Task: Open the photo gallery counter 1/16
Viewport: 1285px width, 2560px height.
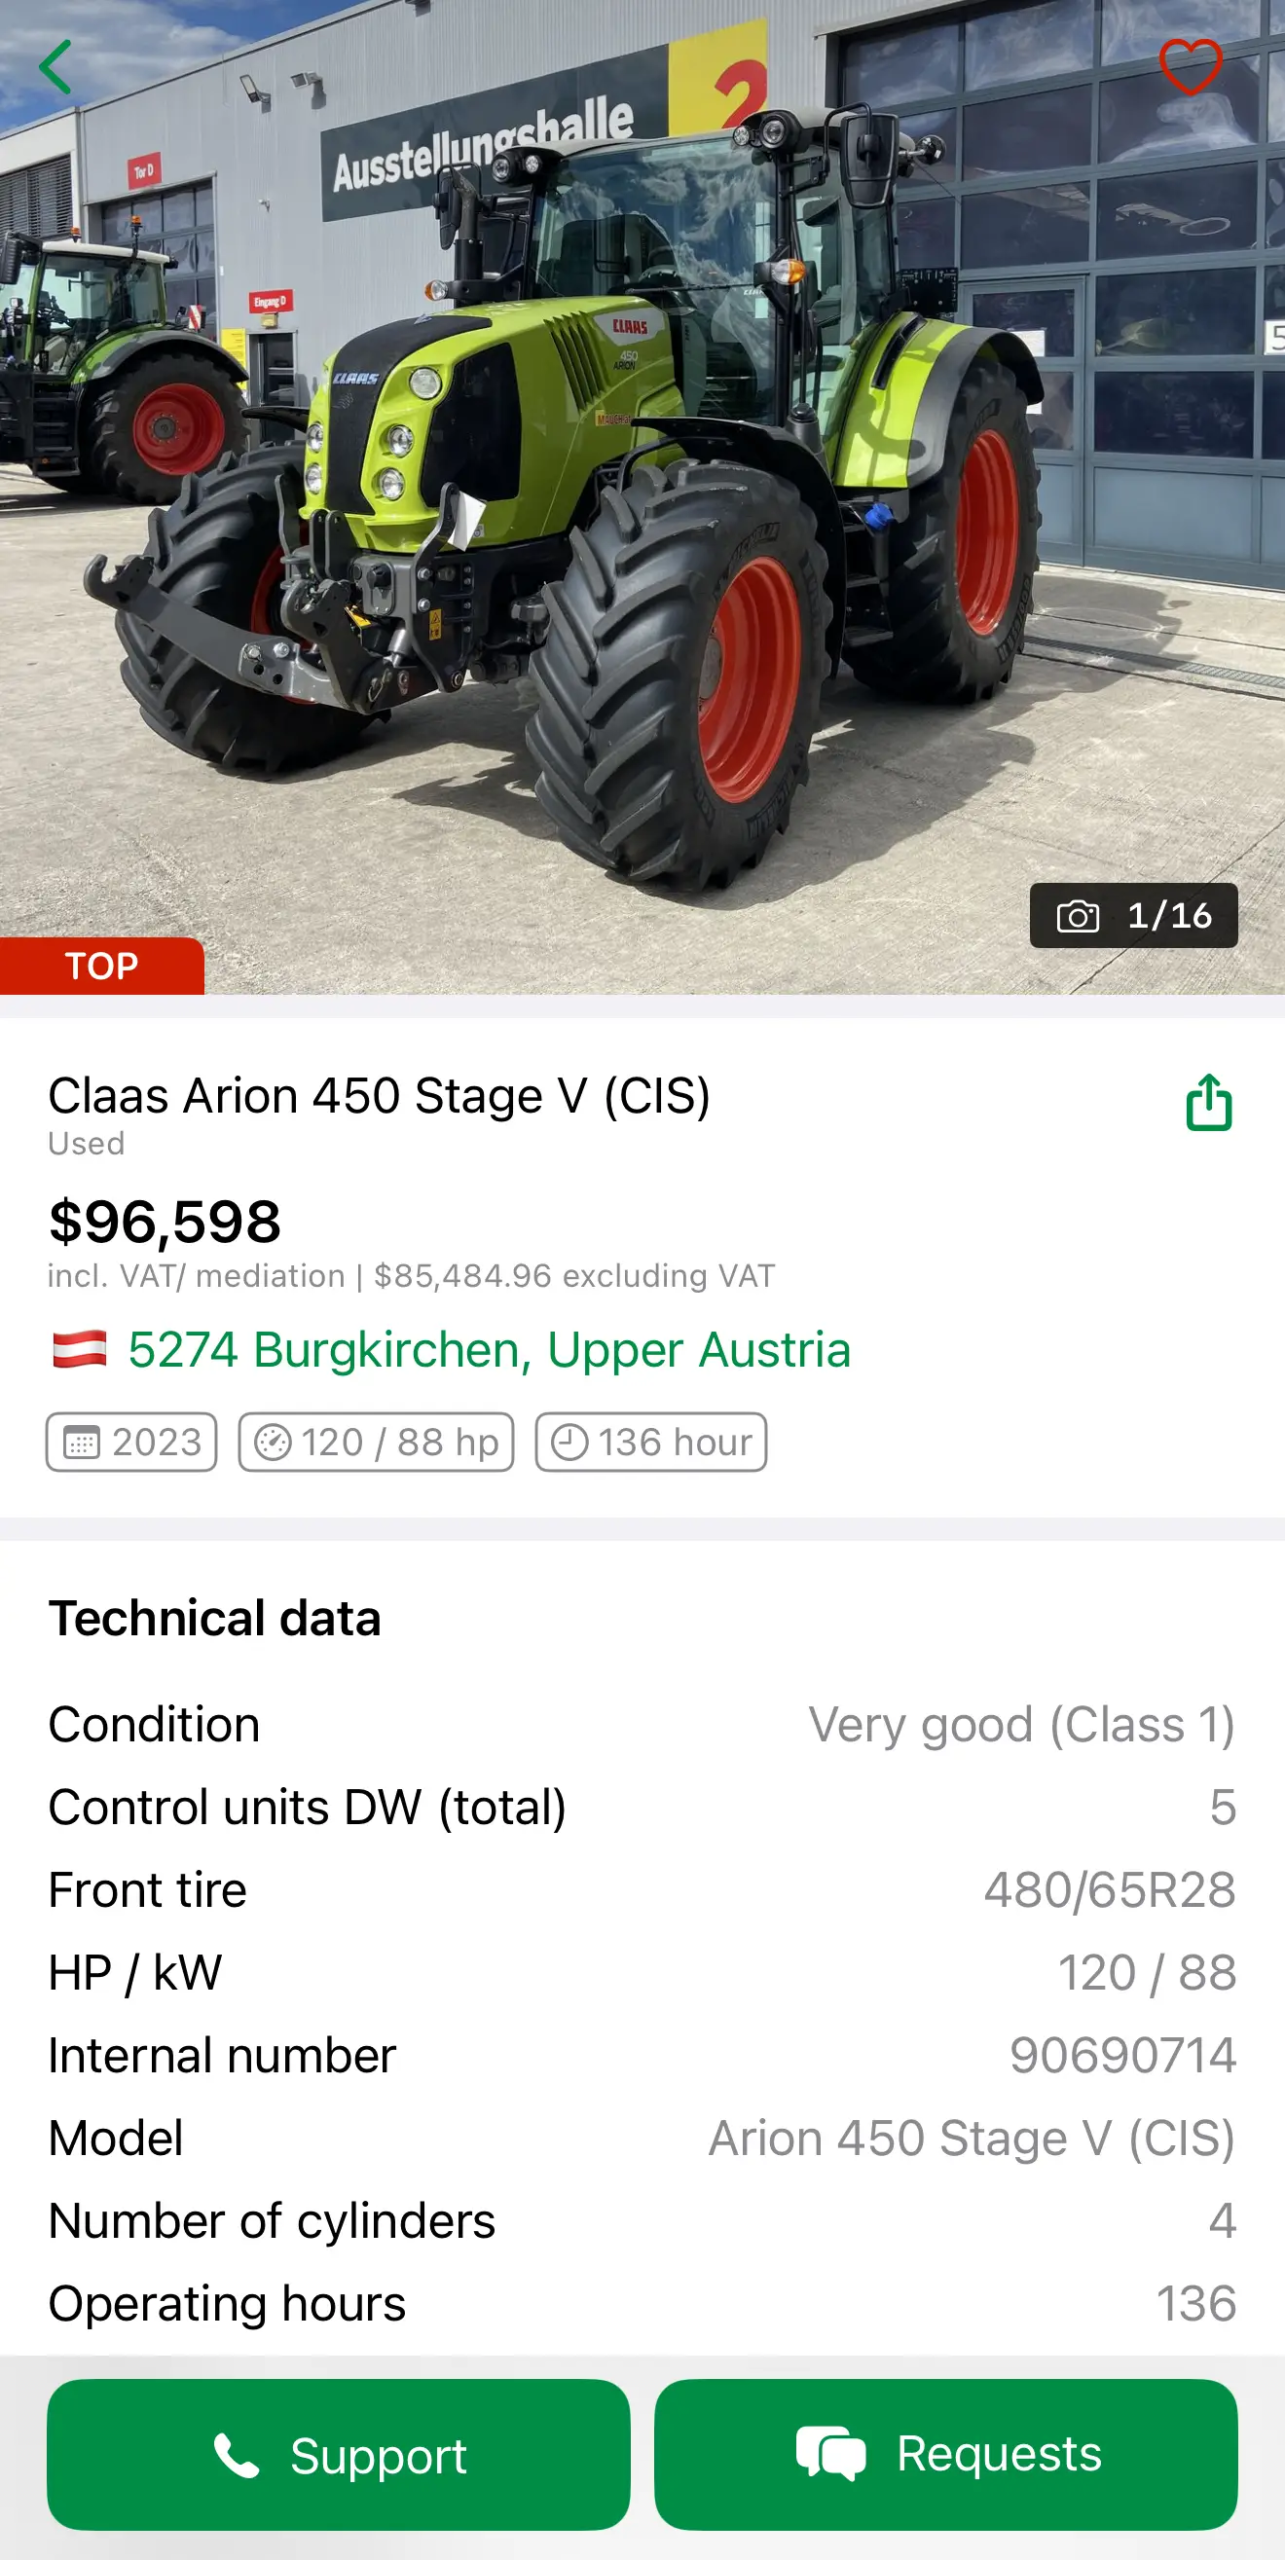Action: point(1133,915)
